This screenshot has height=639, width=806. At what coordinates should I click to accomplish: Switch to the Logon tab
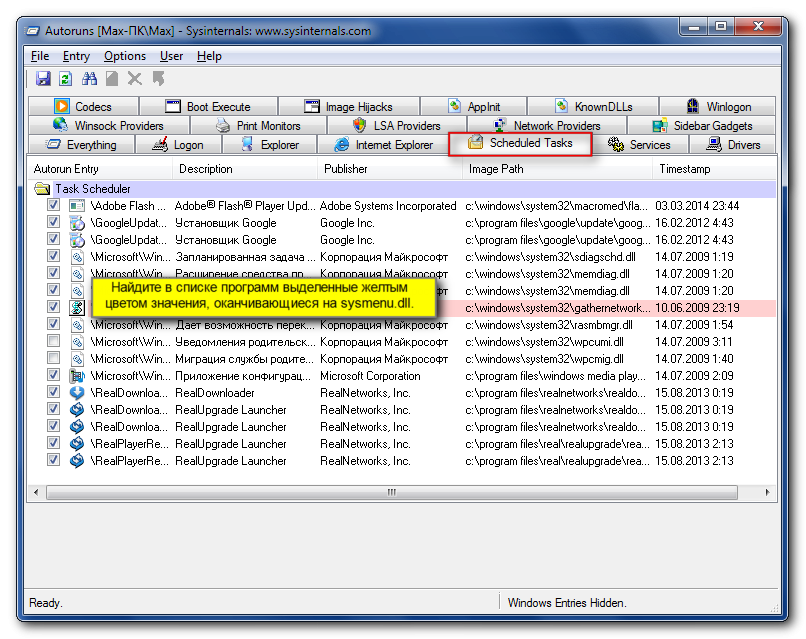[178, 145]
